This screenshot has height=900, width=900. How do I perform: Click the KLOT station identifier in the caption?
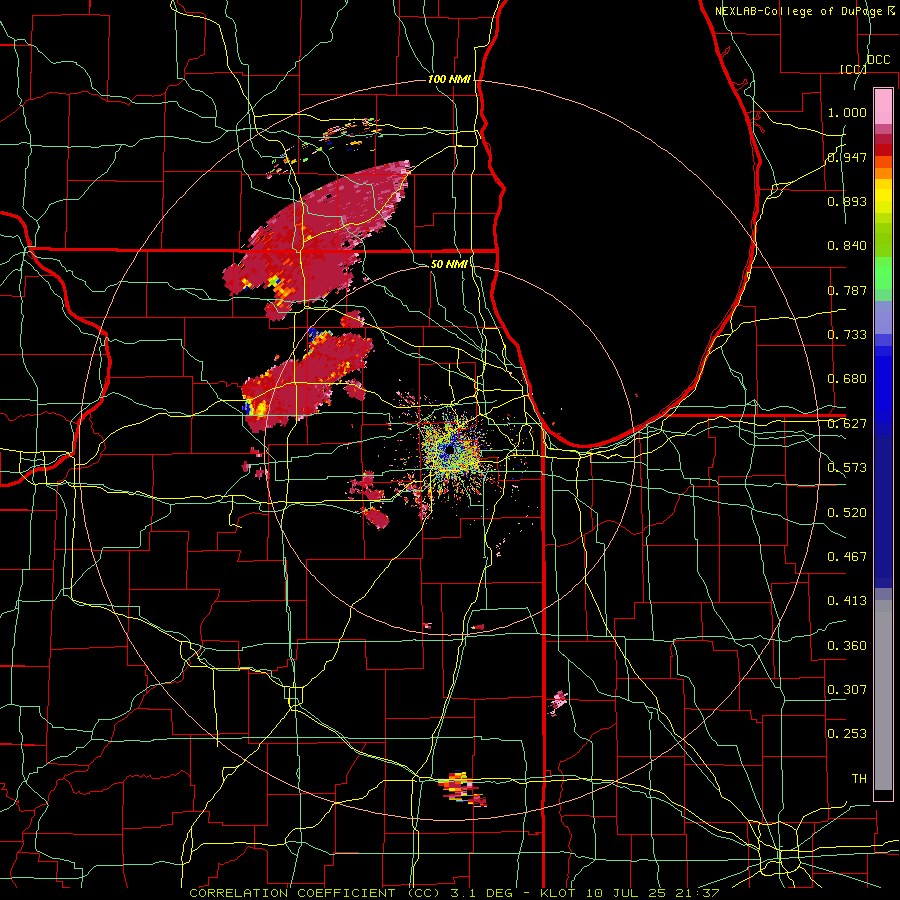[557, 893]
